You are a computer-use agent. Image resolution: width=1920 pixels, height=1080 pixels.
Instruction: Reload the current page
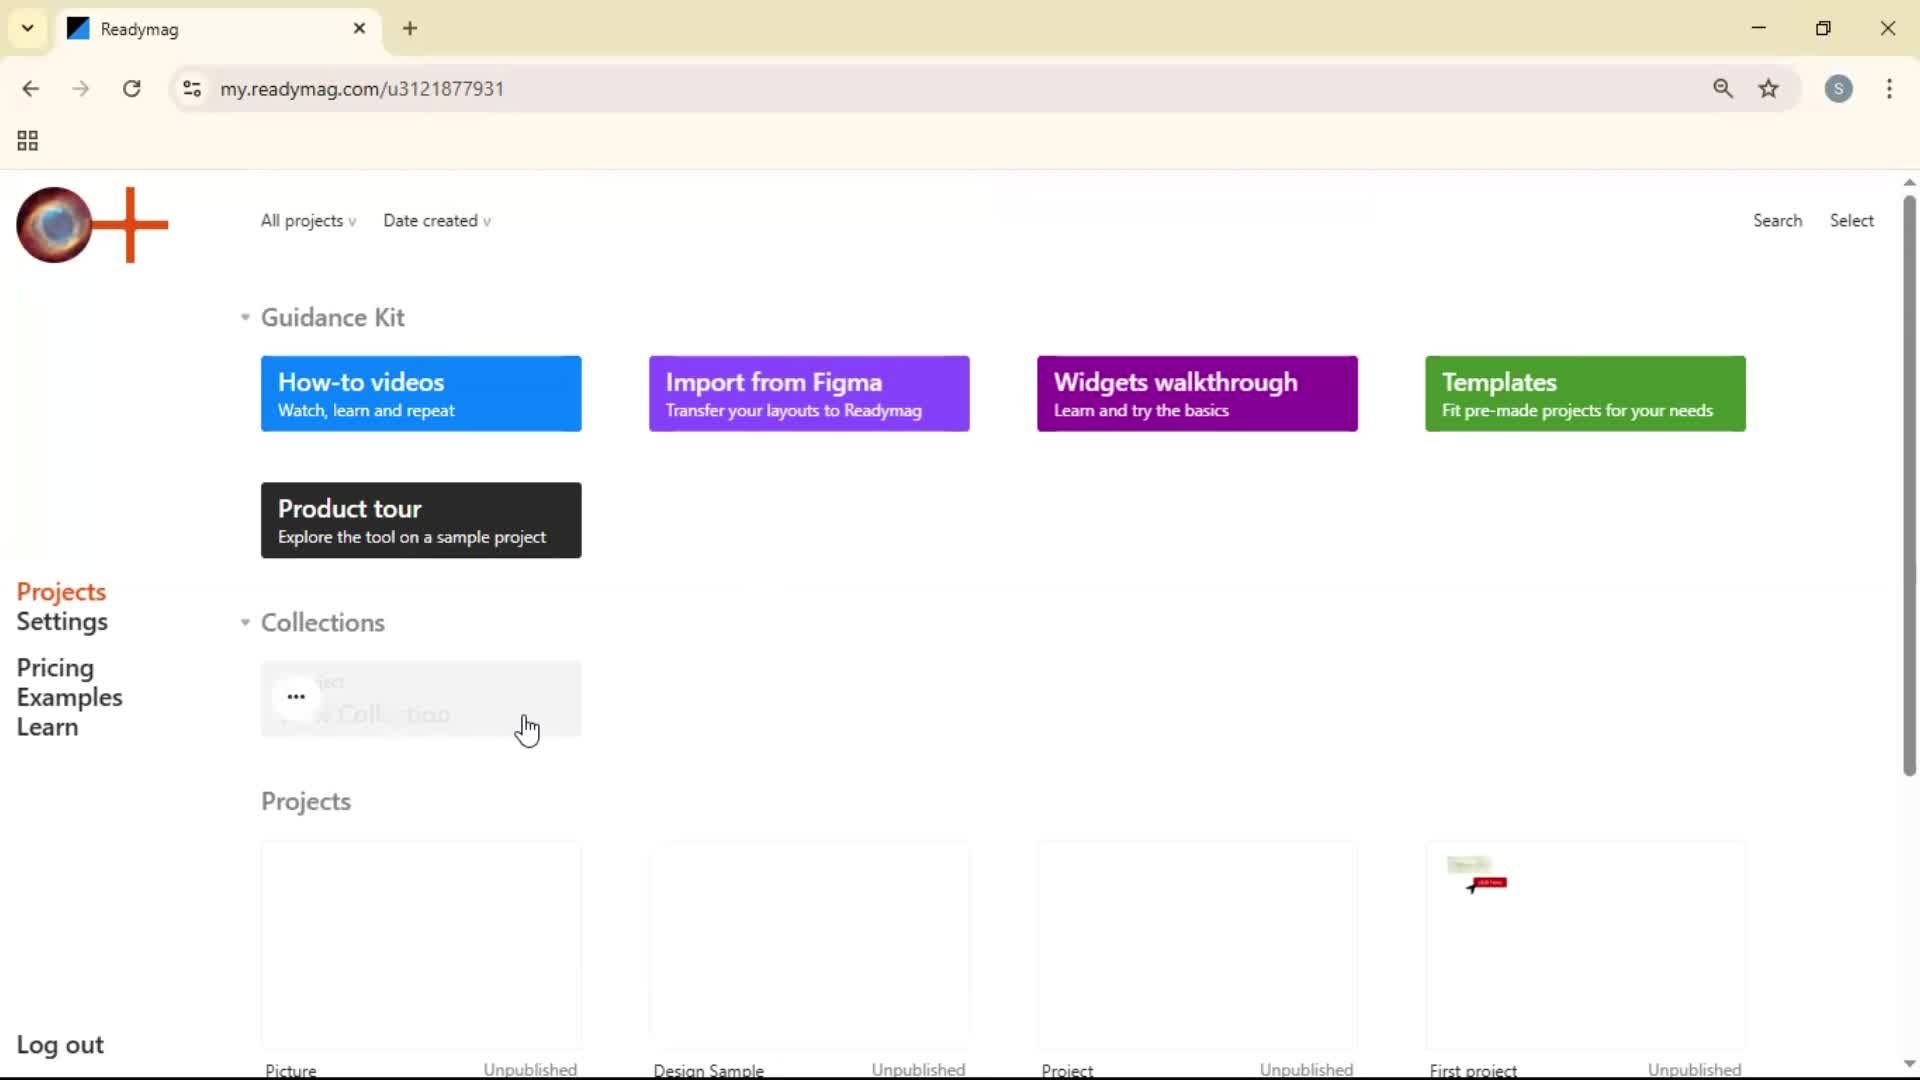(x=131, y=89)
